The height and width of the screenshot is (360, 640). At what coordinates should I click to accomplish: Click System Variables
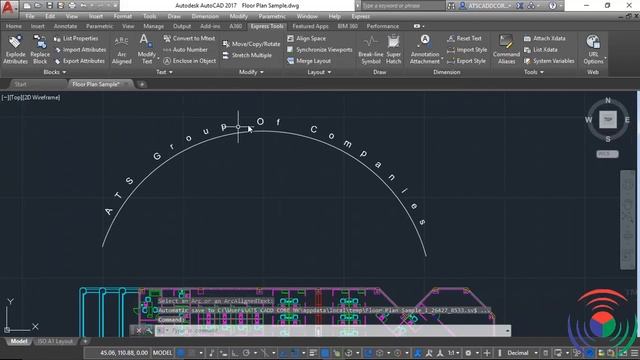(x=549, y=61)
